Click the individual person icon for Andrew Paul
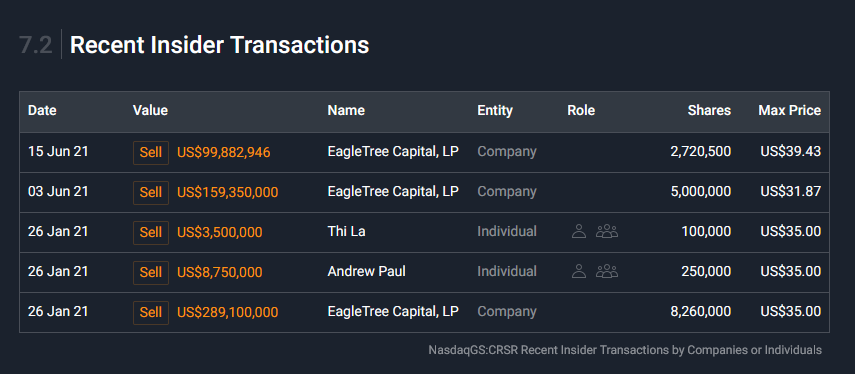The height and width of the screenshot is (374, 855). click(x=579, y=272)
